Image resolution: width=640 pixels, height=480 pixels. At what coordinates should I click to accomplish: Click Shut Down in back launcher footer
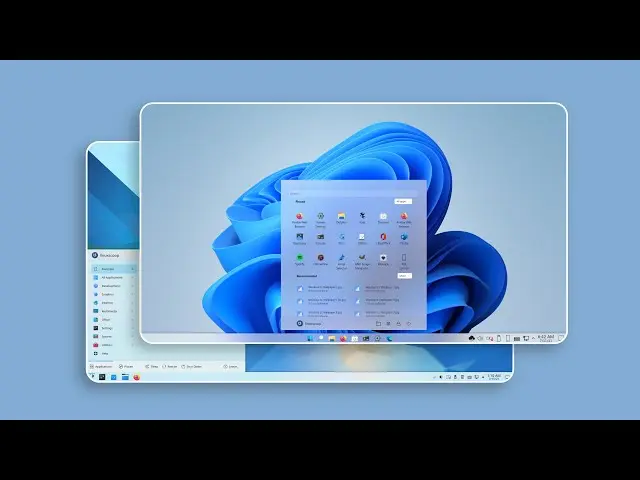[192, 367]
